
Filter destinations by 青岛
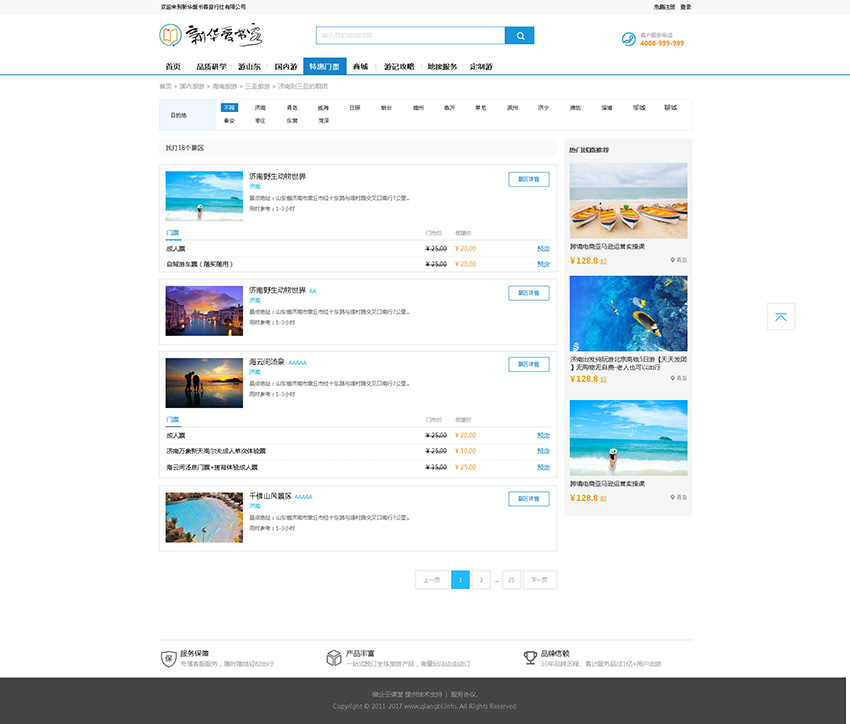[292, 107]
